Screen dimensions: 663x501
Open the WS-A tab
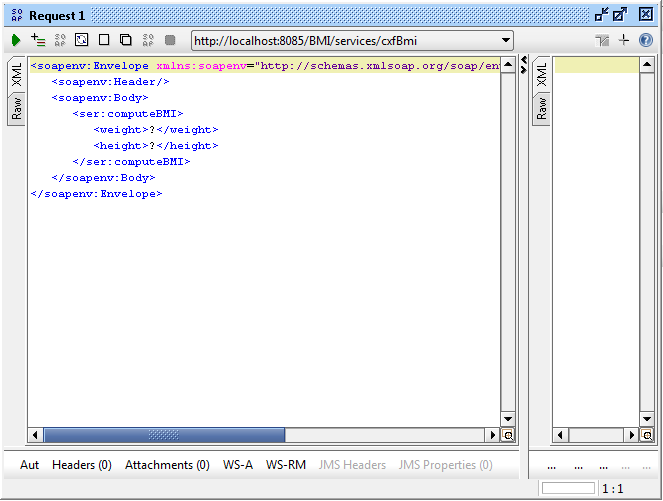pos(238,465)
